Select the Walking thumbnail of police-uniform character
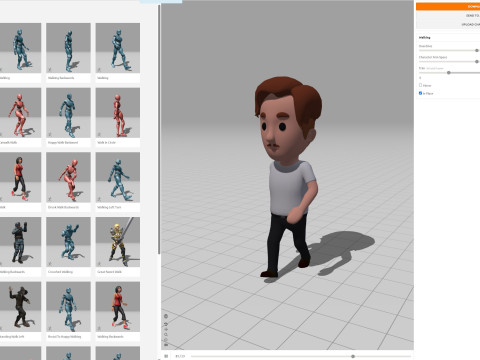480x360 pixels. coord(20,242)
